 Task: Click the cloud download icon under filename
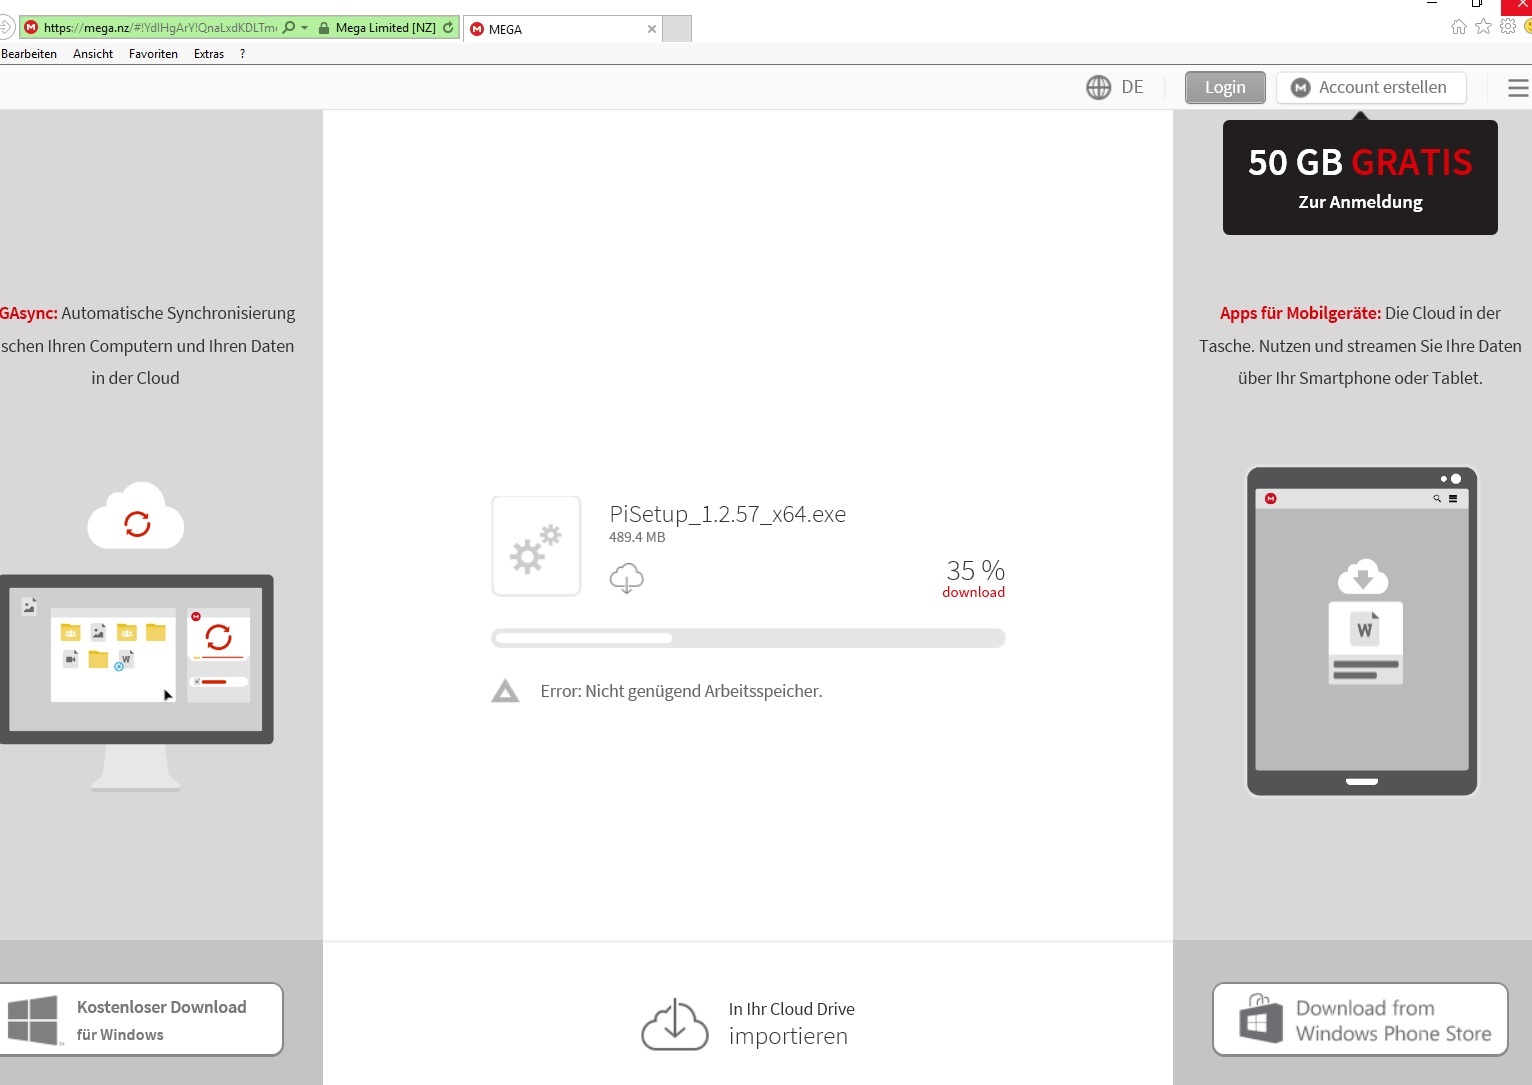coord(627,579)
